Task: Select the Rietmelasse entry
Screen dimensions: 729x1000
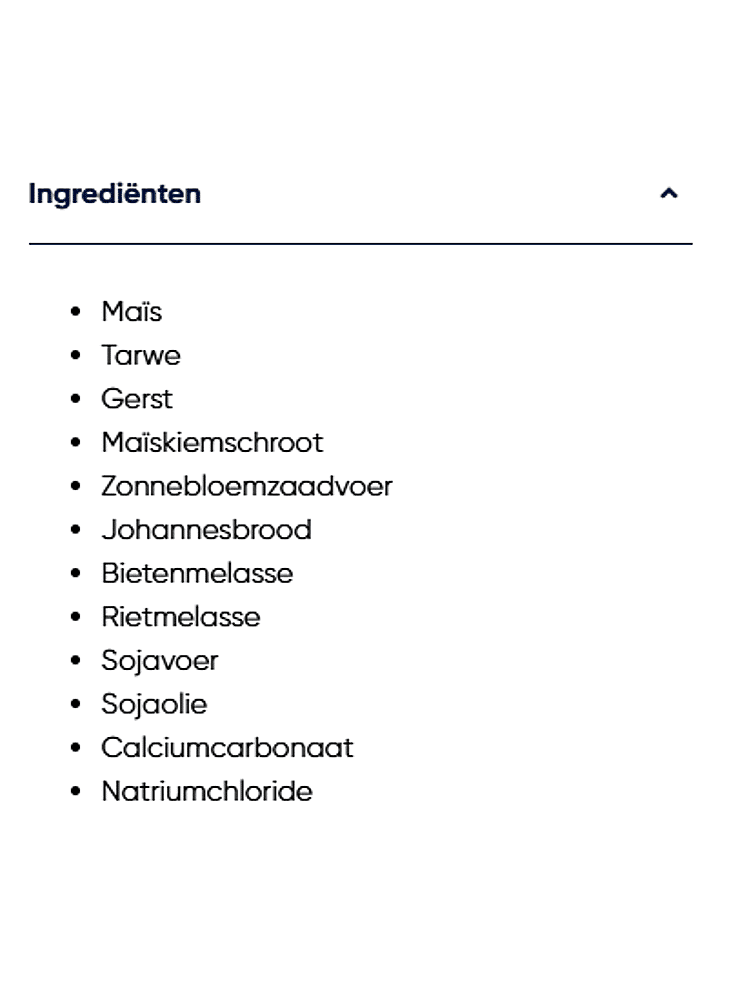Action: pos(180,617)
